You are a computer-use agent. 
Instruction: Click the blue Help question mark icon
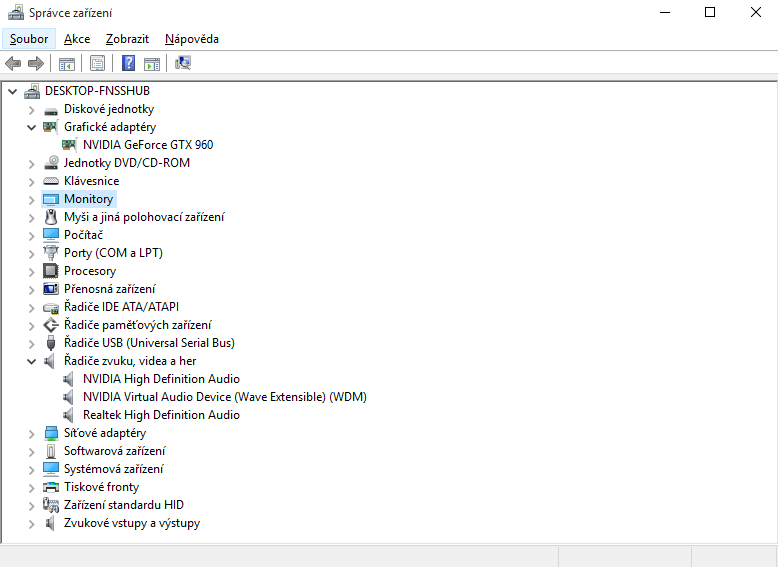pyautogui.click(x=129, y=63)
